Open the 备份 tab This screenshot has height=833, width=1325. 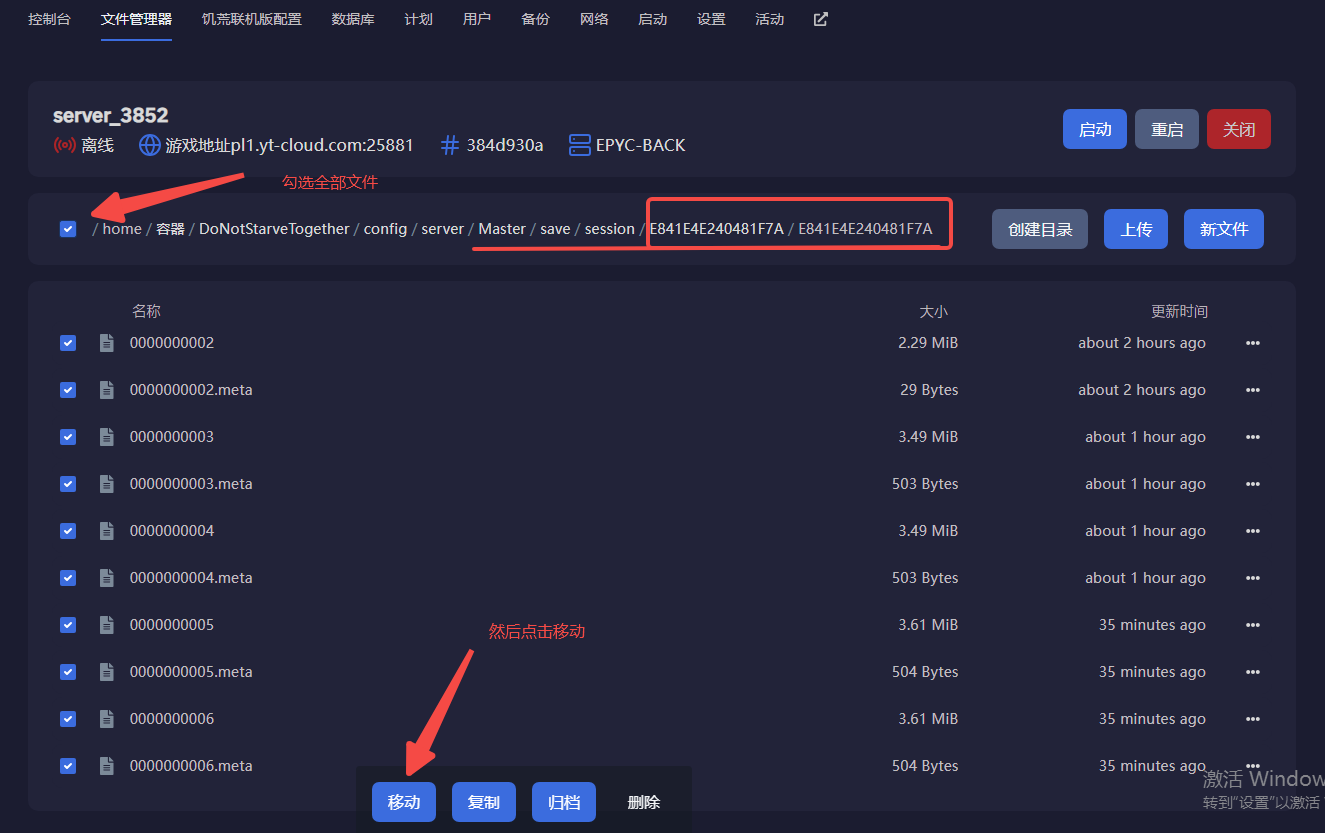[x=536, y=19]
